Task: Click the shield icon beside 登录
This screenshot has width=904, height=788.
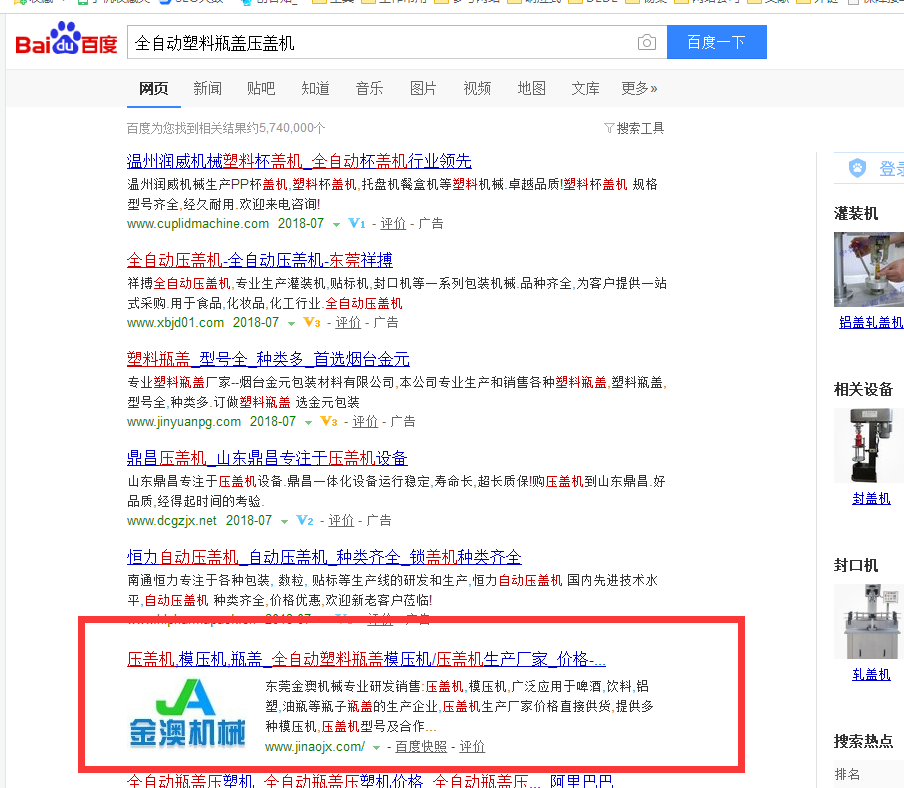Action: point(857,169)
